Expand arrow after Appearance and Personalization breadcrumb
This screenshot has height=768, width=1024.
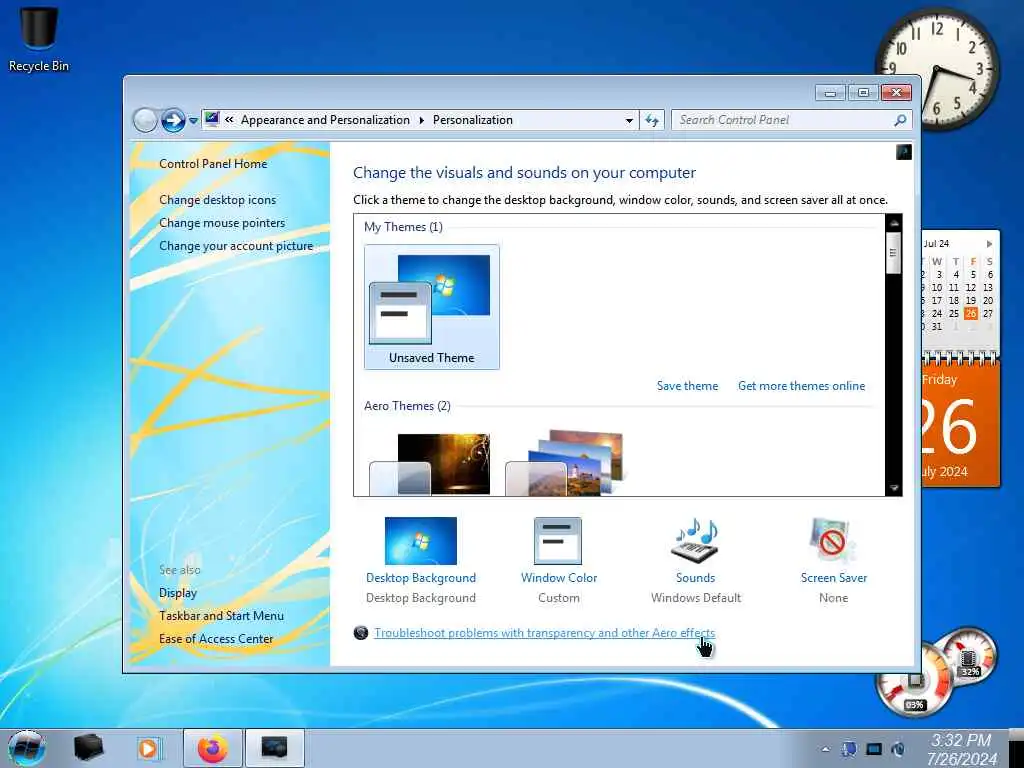tap(421, 120)
